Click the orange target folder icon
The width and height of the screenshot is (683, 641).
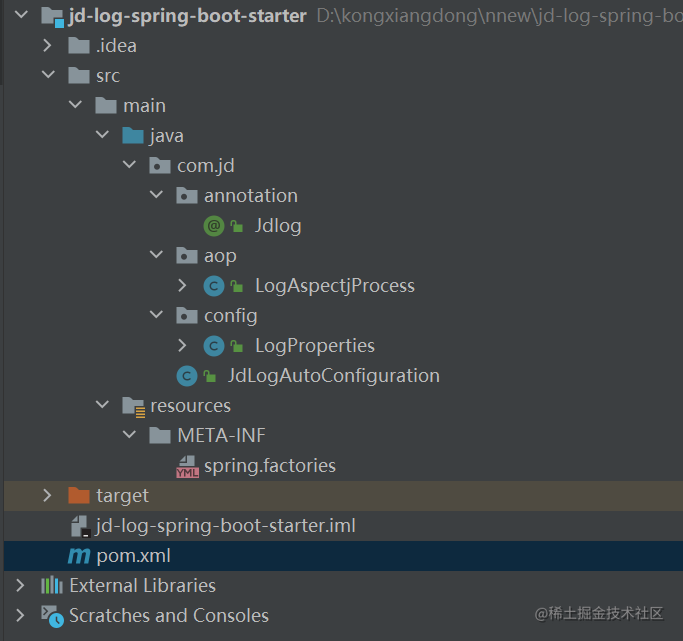click(79, 496)
